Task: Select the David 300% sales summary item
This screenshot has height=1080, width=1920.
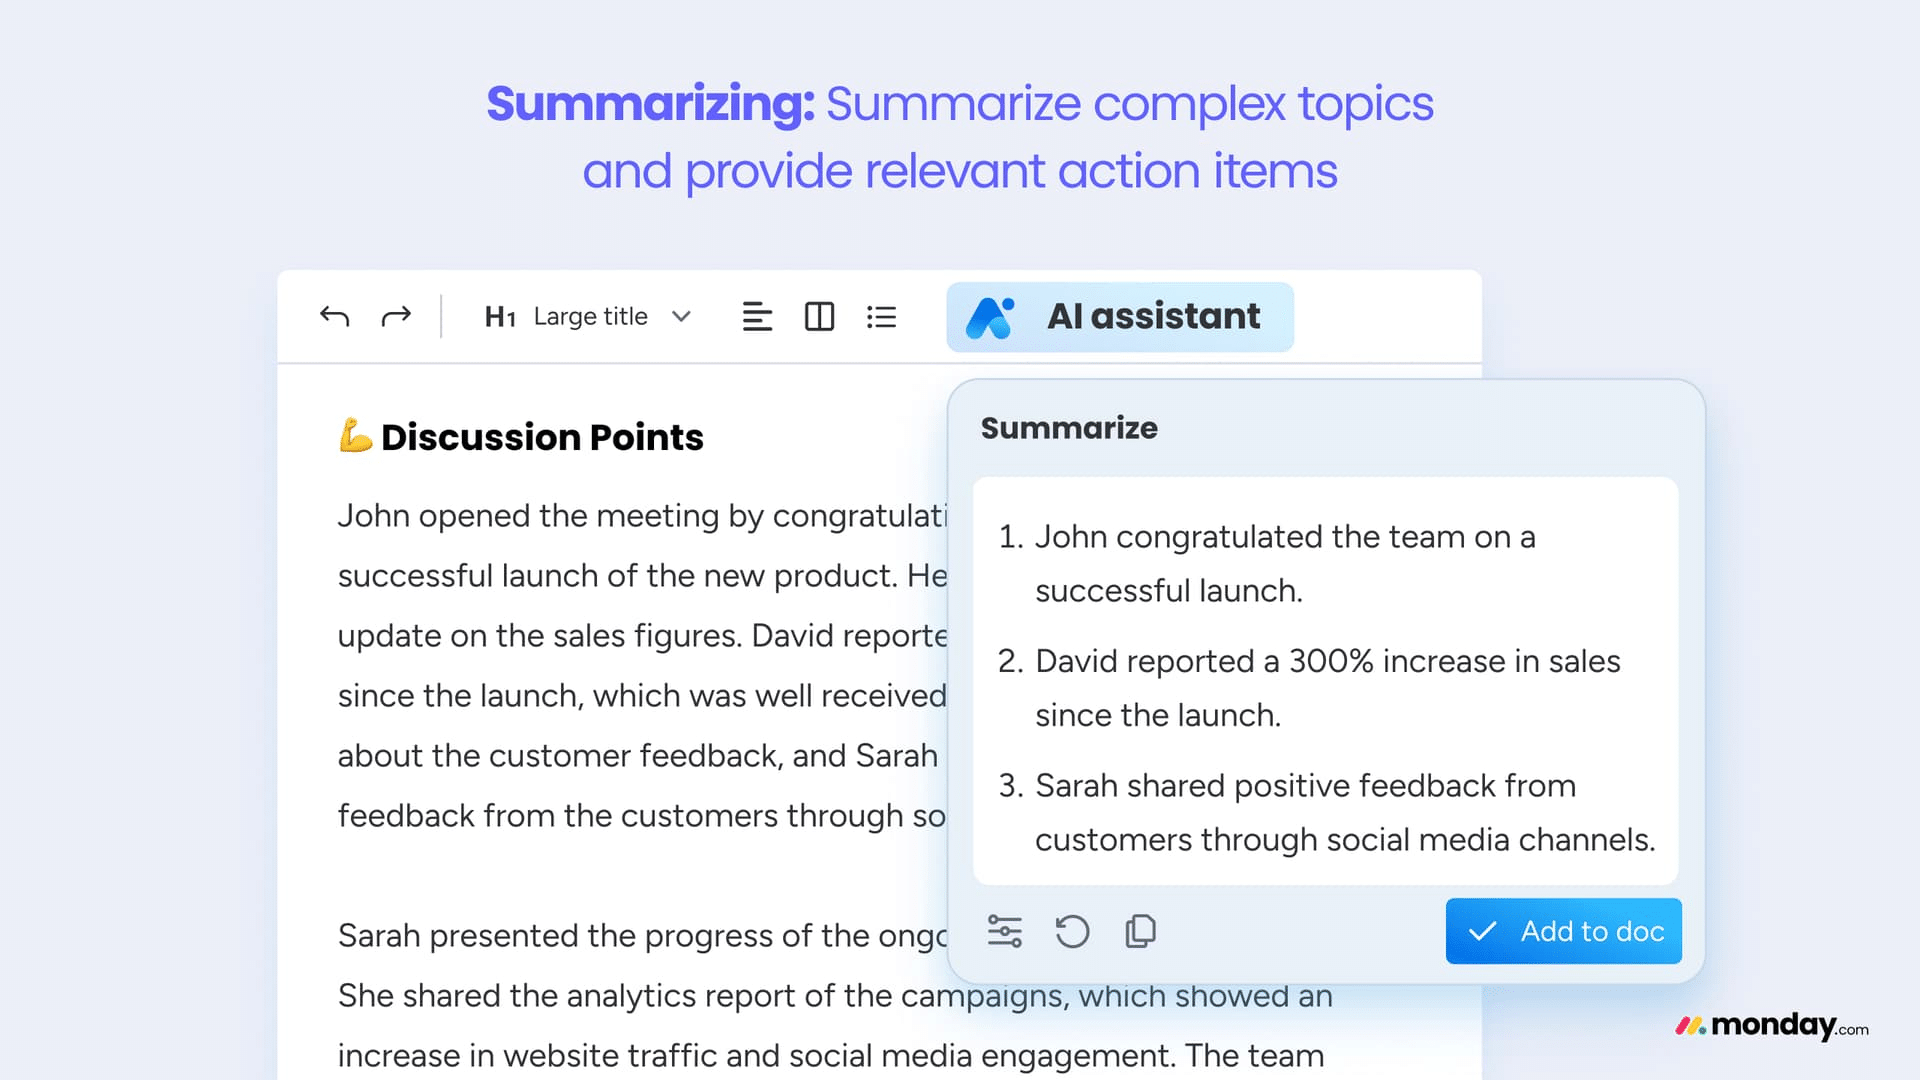Action: tap(1309, 688)
